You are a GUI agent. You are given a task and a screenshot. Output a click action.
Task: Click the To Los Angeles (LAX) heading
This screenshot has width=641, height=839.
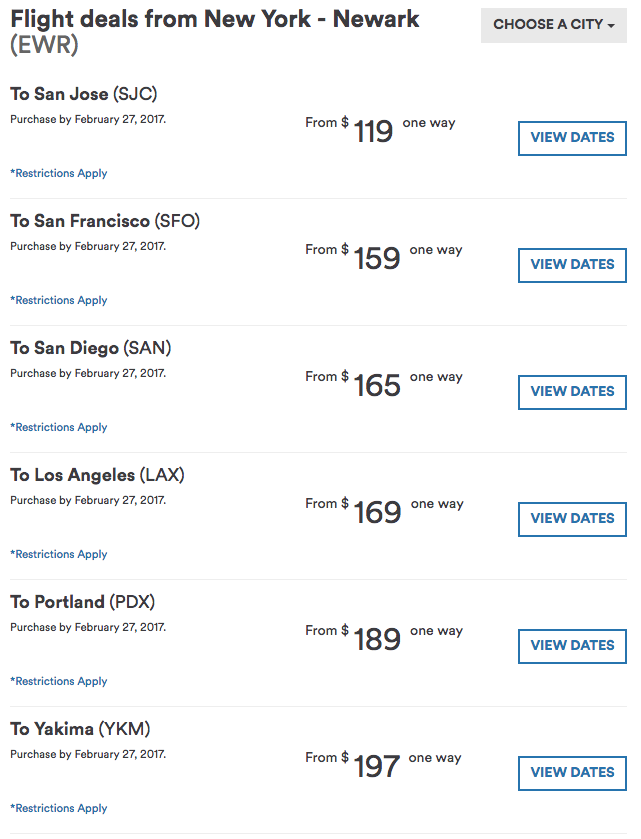point(97,475)
